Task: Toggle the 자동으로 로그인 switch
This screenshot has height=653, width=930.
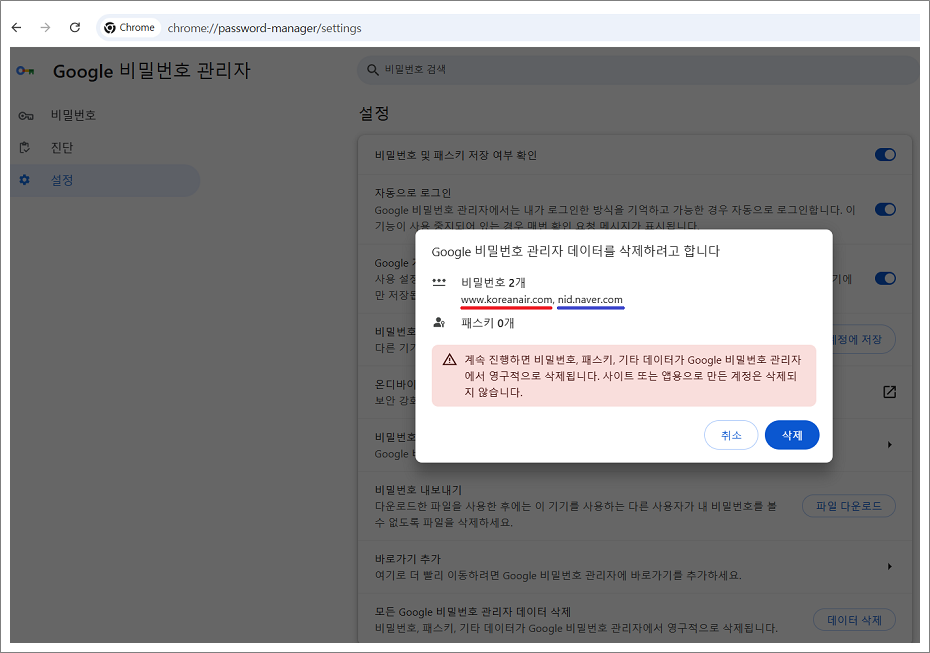Action: (885, 209)
